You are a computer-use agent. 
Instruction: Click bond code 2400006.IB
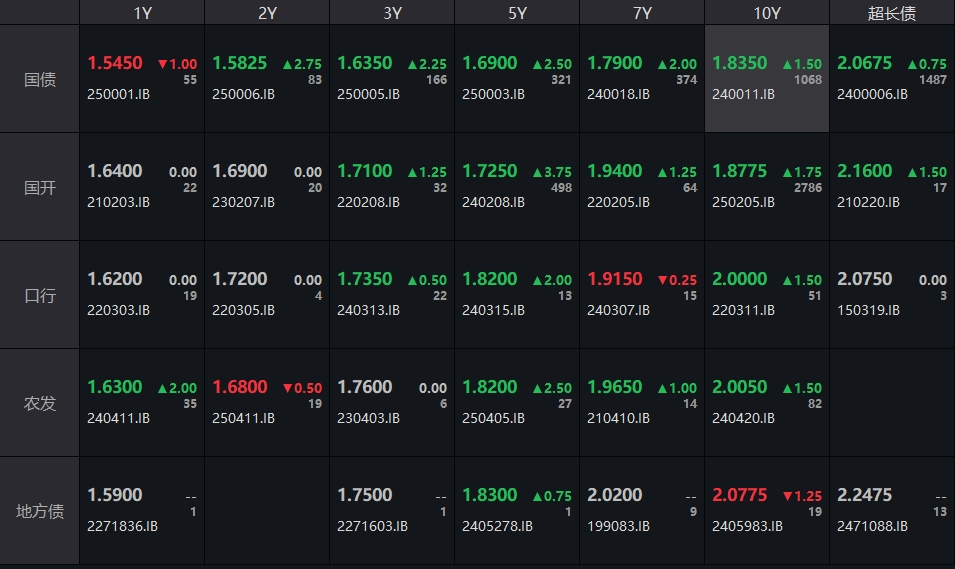(872, 94)
